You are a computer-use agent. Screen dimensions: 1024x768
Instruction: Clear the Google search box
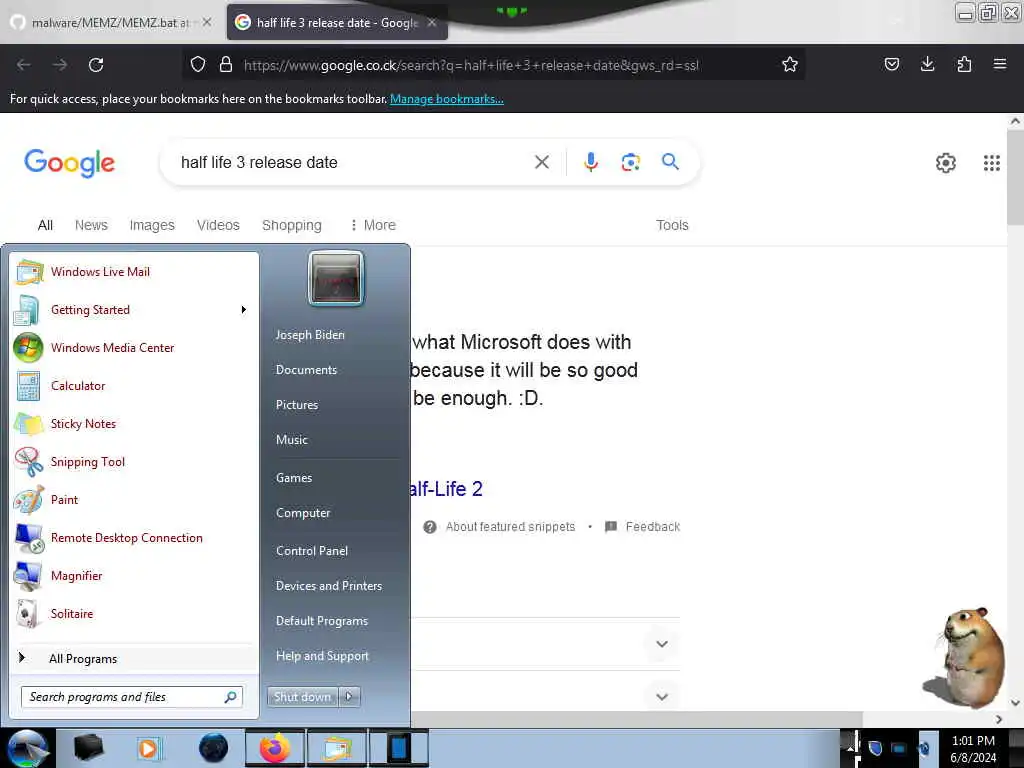[541, 162]
